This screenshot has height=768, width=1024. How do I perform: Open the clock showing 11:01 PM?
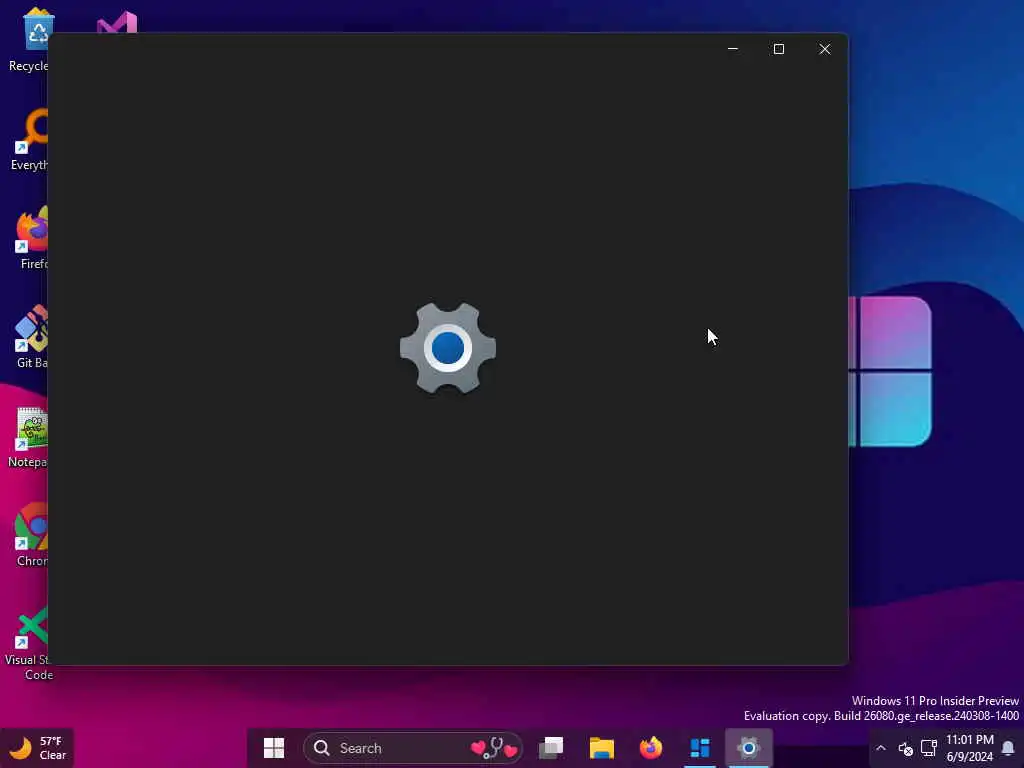click(970, 748)
